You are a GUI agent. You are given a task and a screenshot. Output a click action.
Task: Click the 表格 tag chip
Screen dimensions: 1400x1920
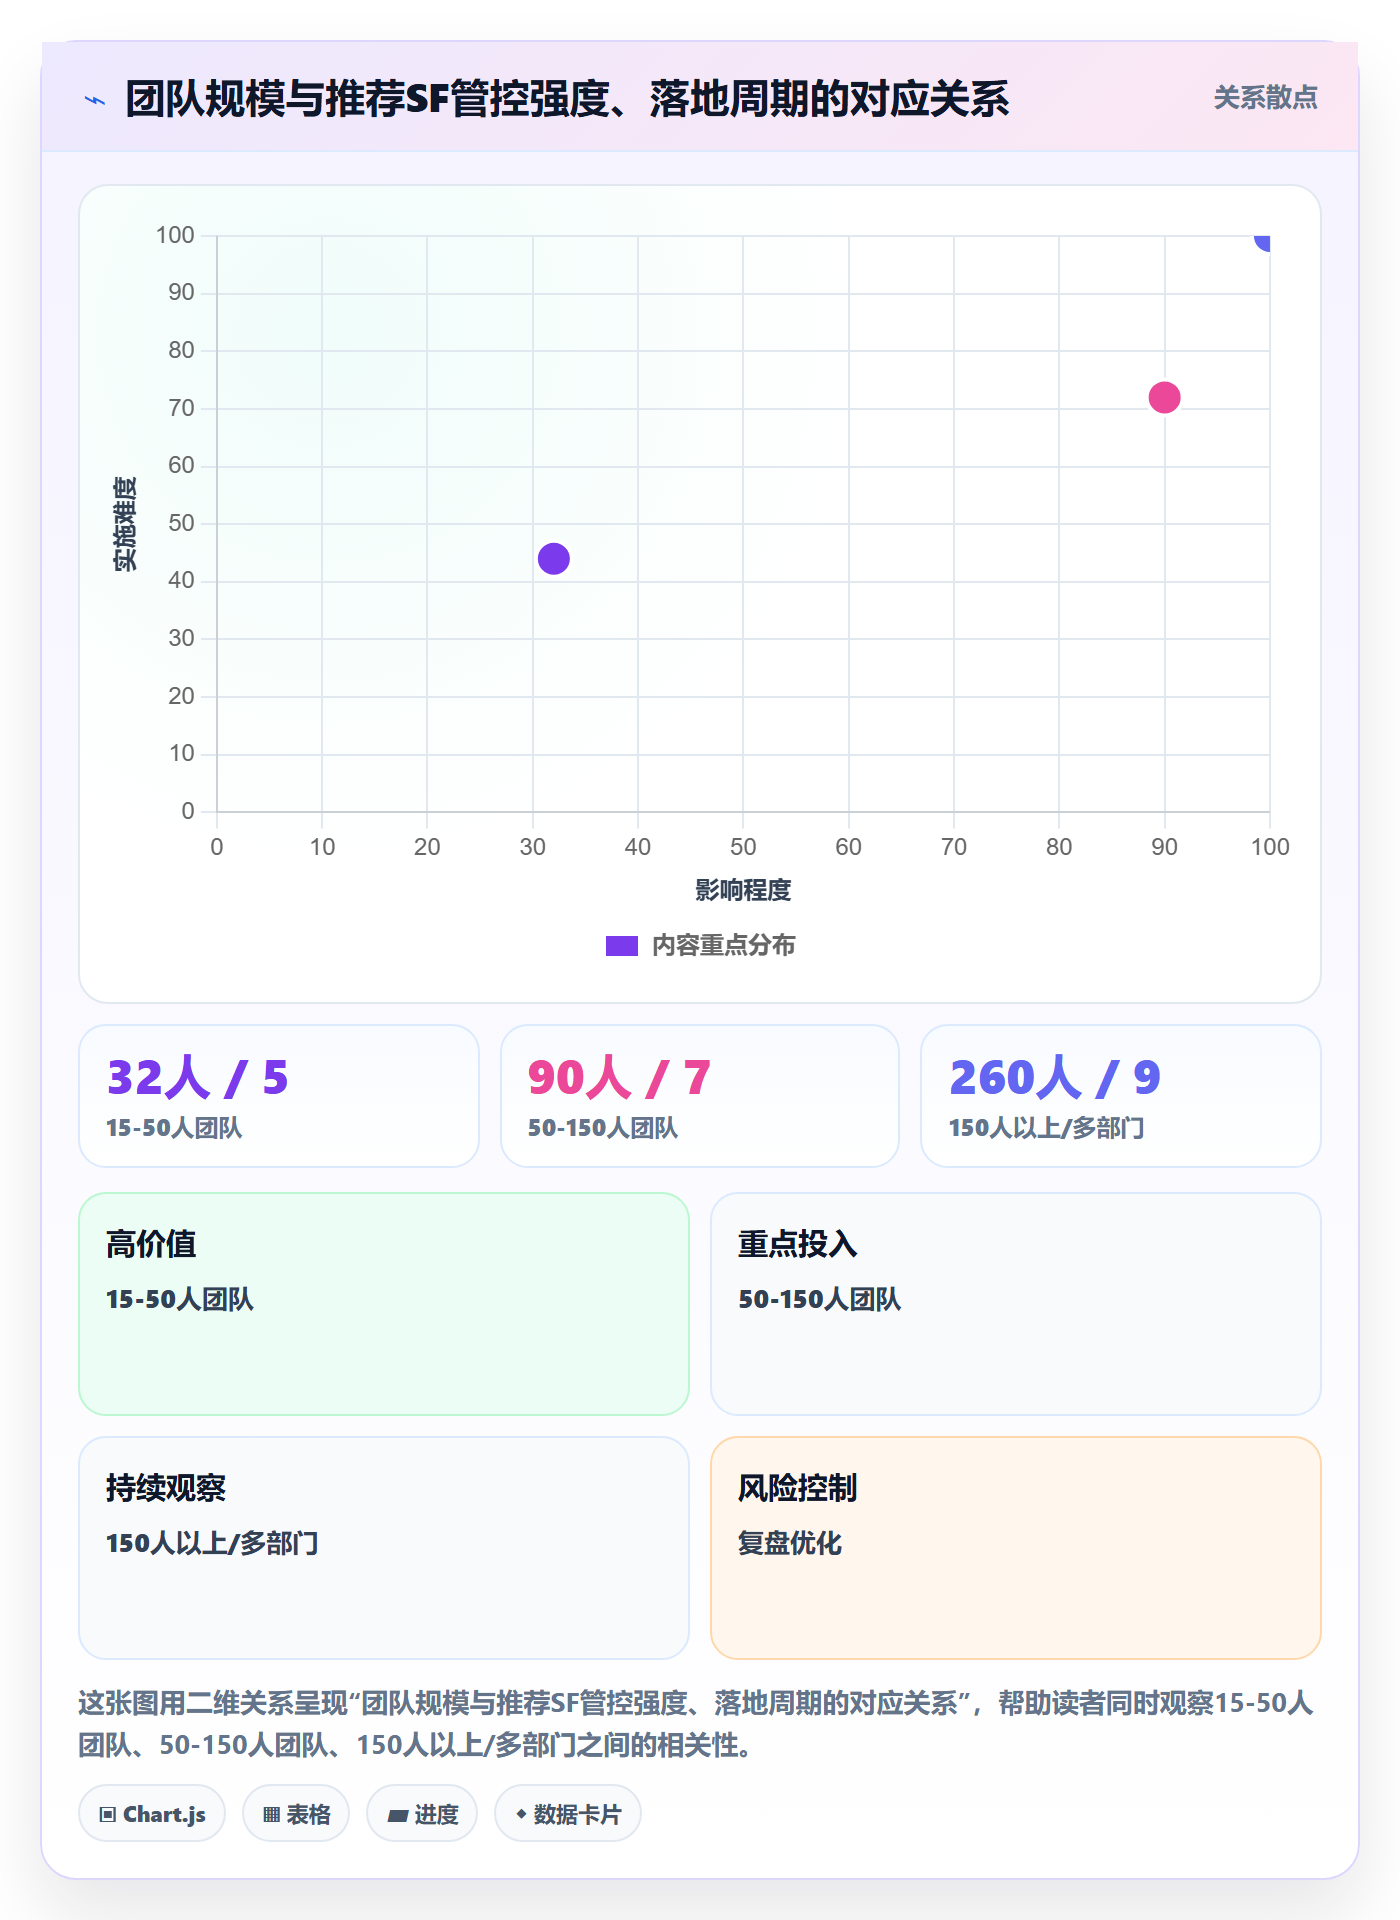[296, 1814]
